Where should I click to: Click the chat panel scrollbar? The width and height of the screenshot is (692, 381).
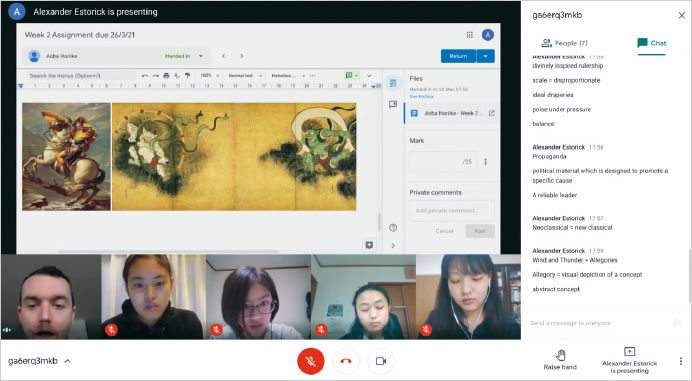click(689, 276)
